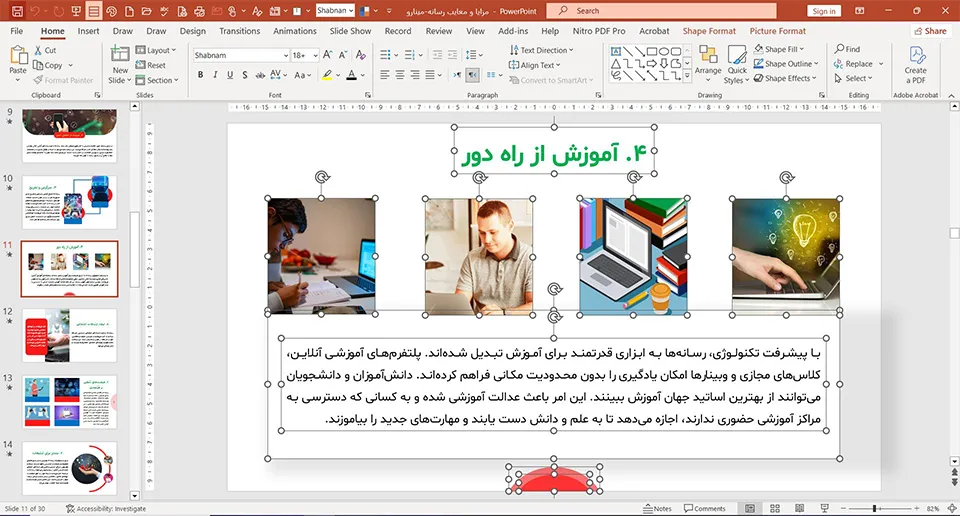960x516 pixels.
Task: Click the Paste icon
Action: [18, 56]
